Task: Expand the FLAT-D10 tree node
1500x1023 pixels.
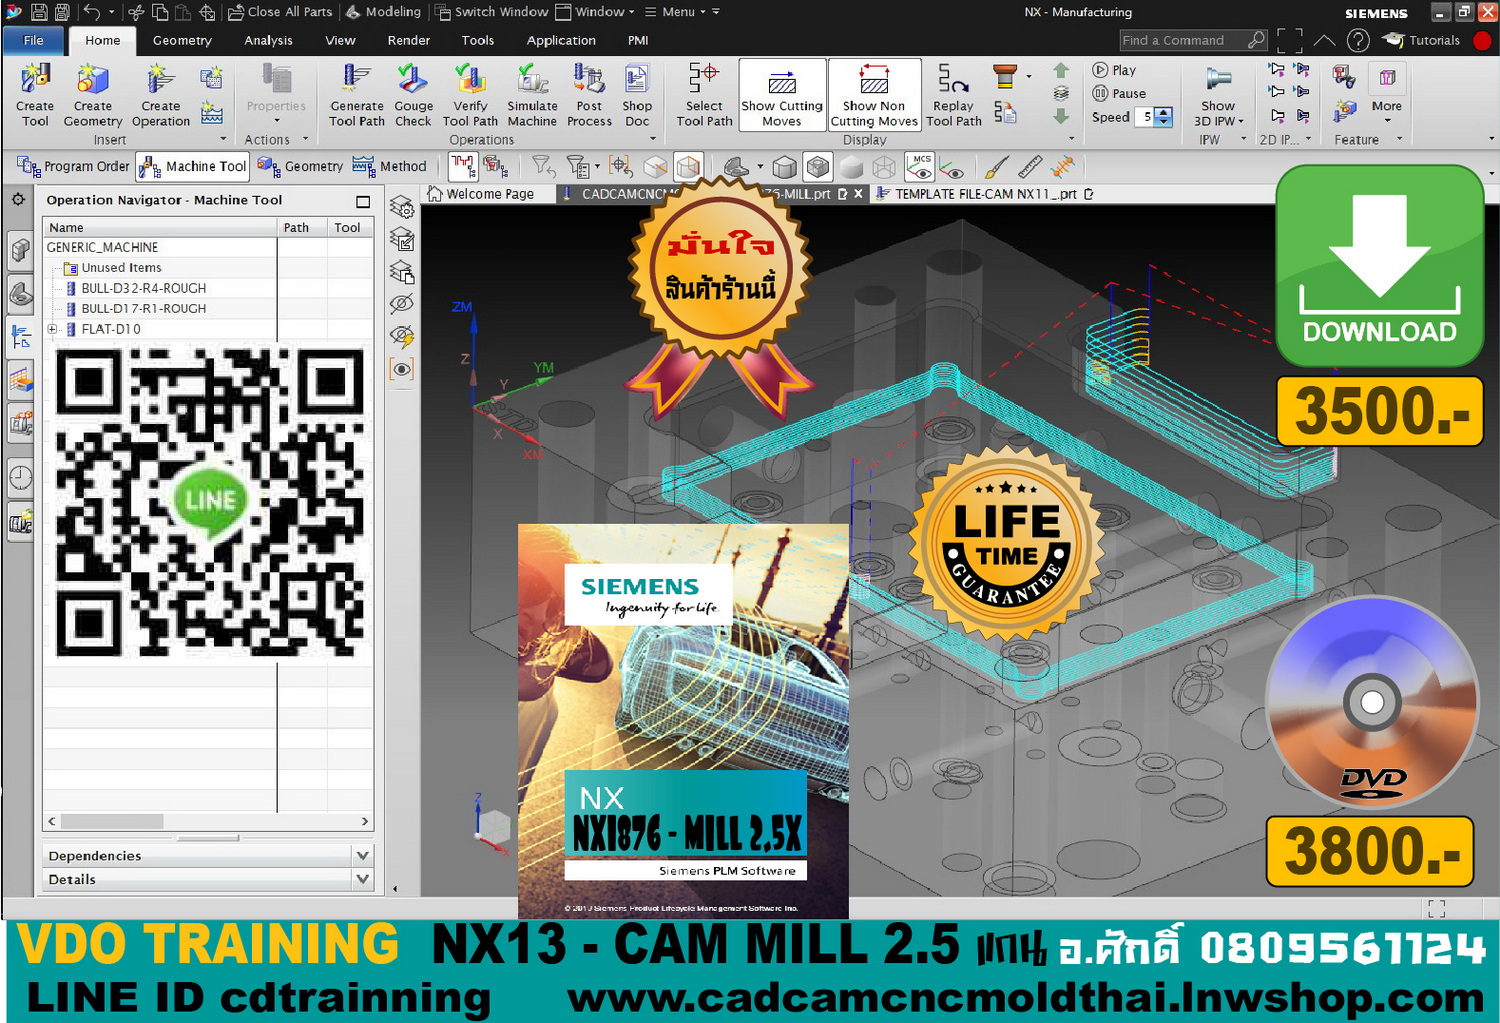Action: click(x=53, y=329)
